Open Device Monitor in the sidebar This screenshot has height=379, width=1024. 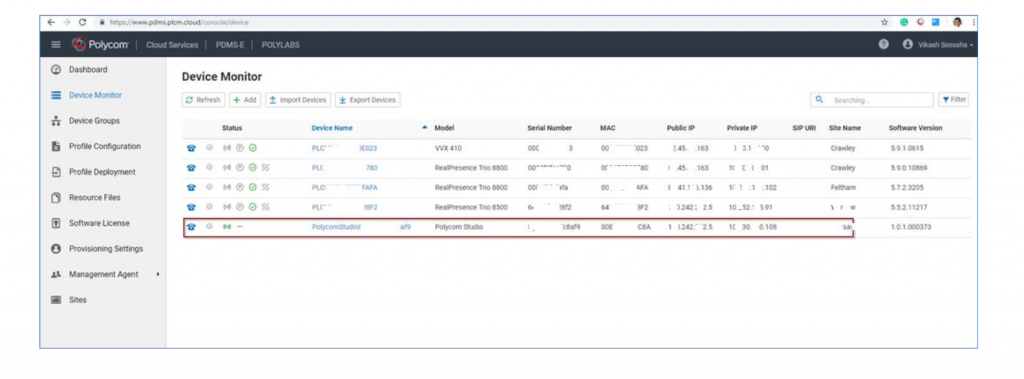(95, 95)
